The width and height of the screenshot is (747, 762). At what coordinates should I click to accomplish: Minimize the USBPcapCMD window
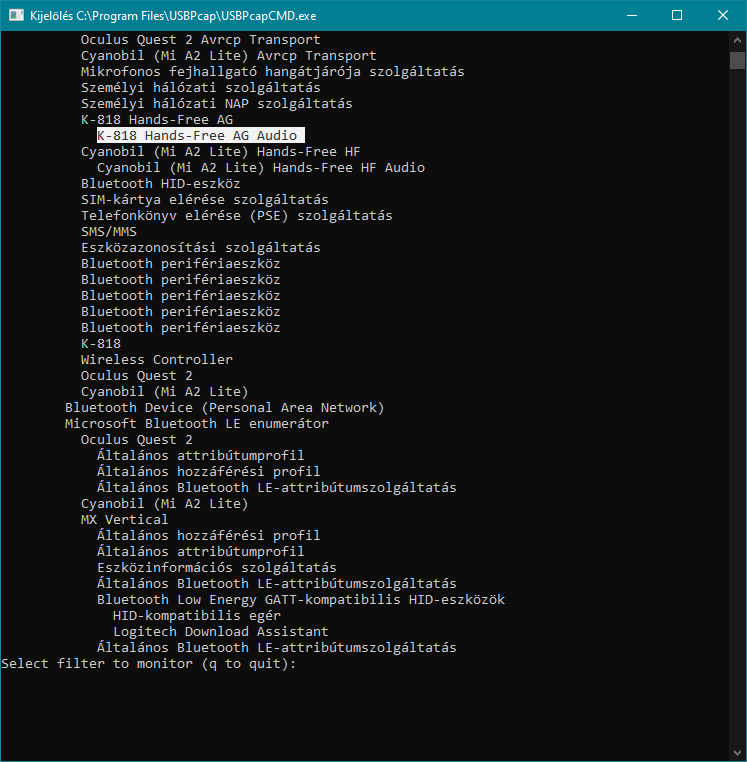tap(632, 16)
